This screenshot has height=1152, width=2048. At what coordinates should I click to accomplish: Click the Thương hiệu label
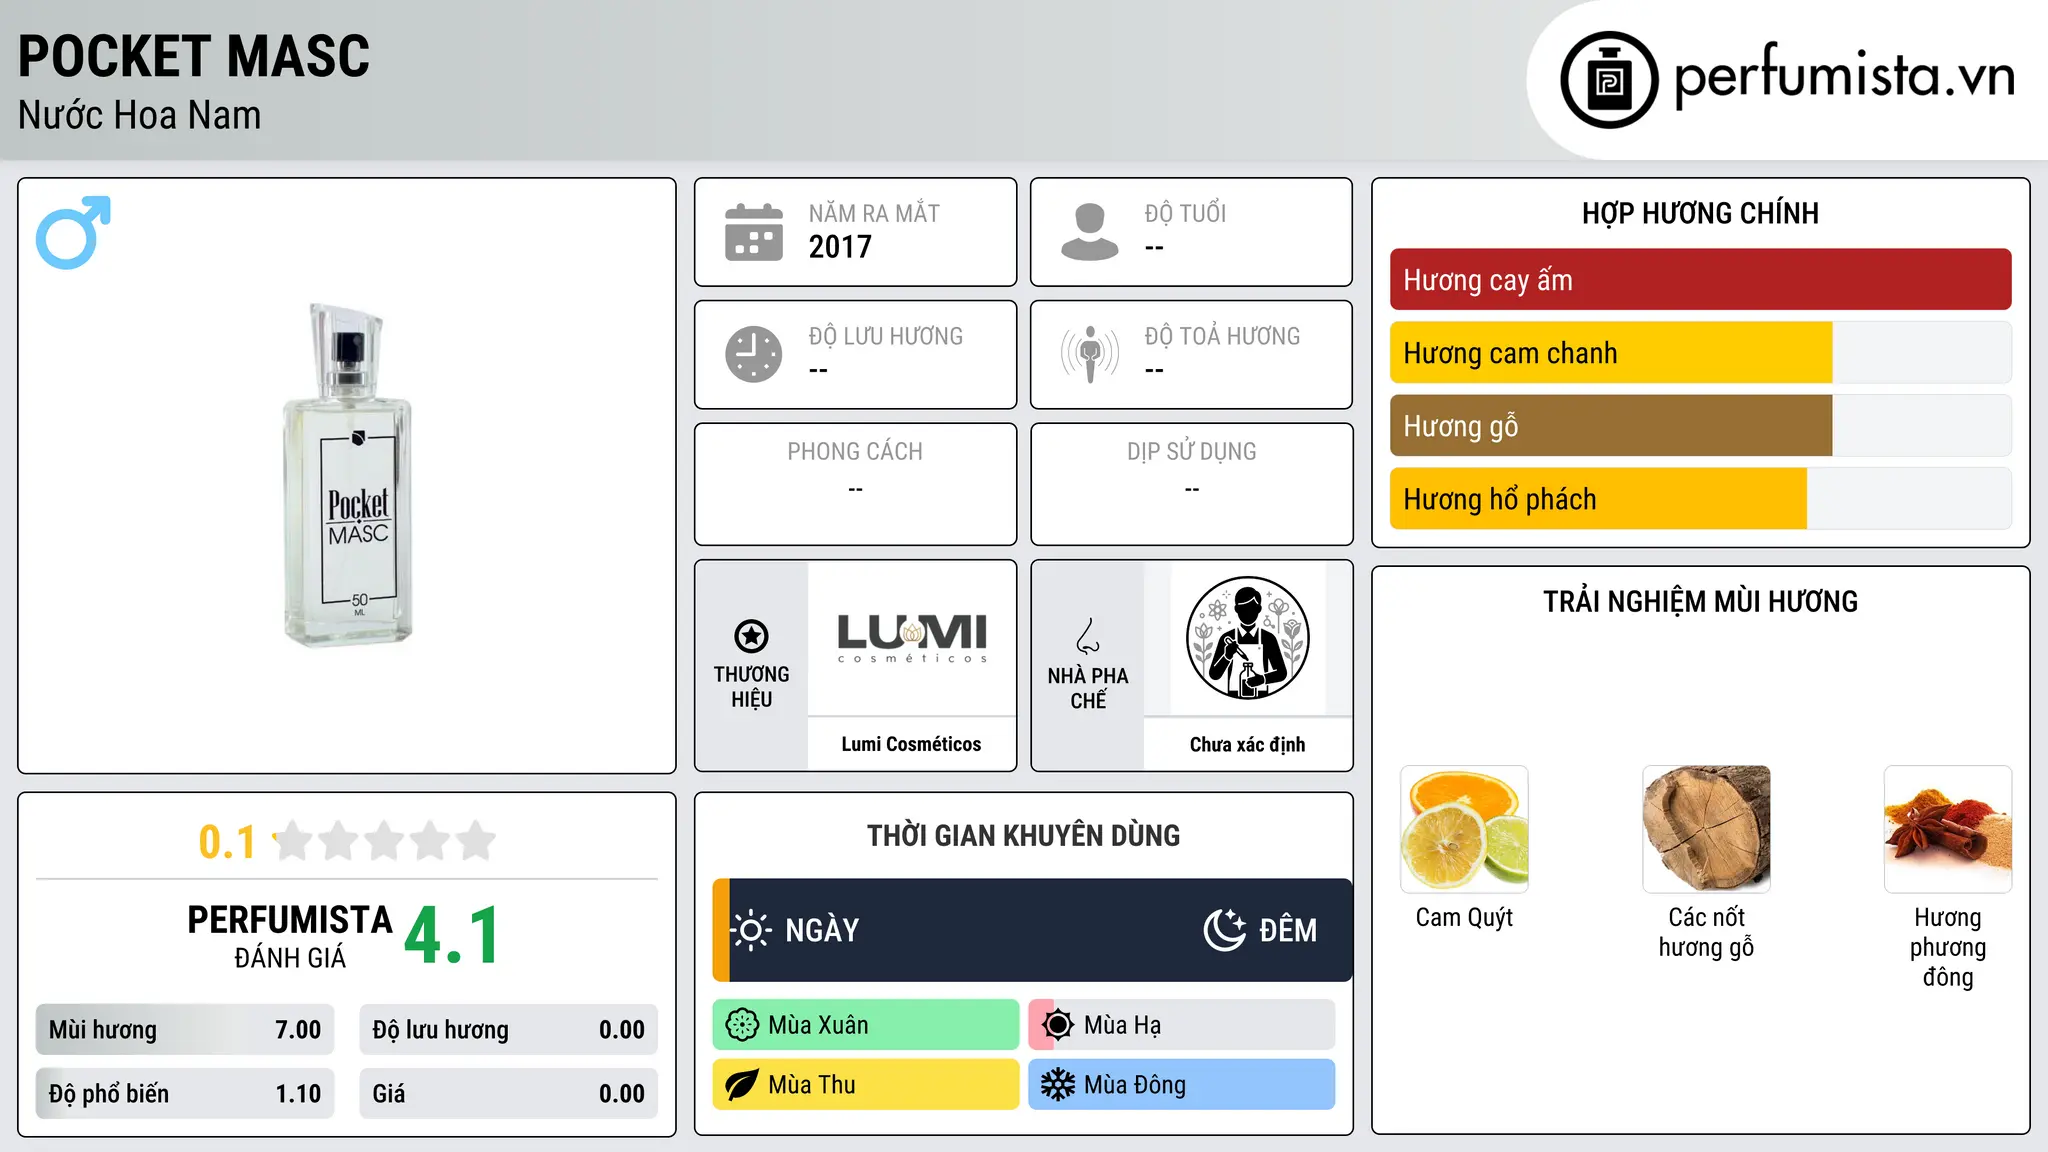coord(751,686)
